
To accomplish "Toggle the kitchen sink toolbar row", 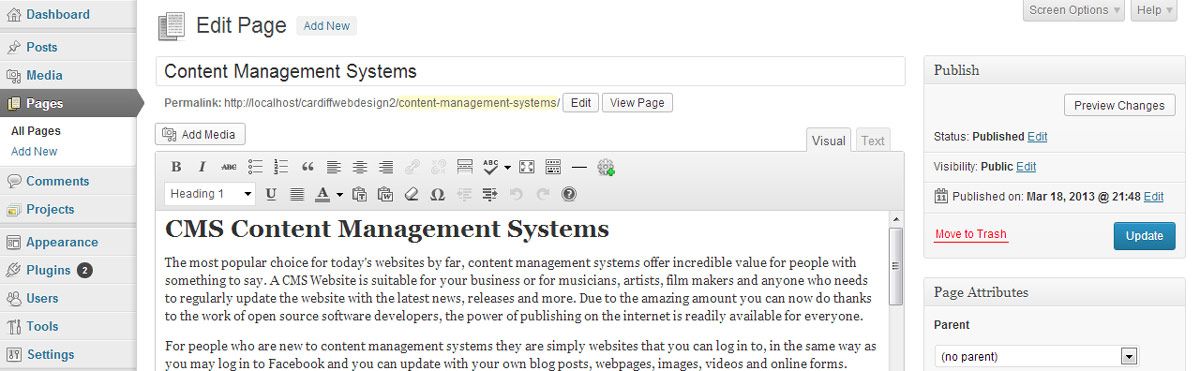I will pos(553,167).
